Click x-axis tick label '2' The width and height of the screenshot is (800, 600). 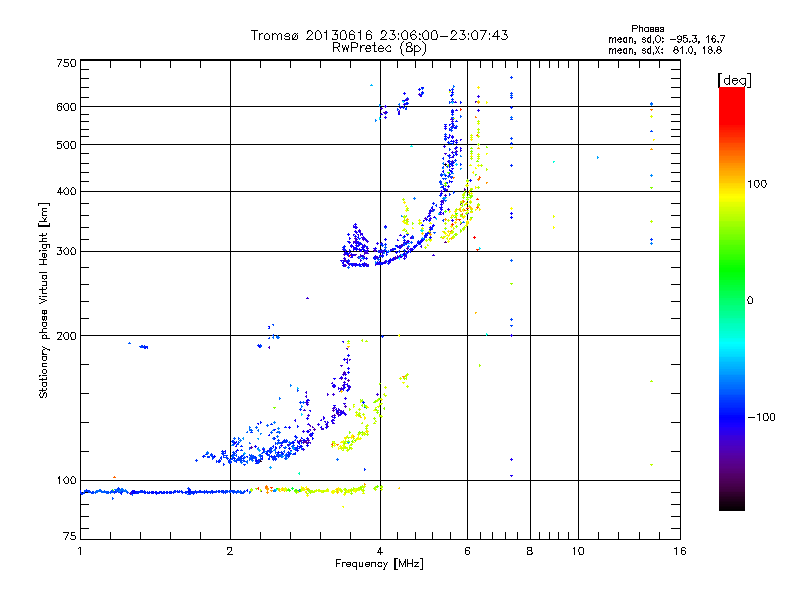(x=230, y=551)
